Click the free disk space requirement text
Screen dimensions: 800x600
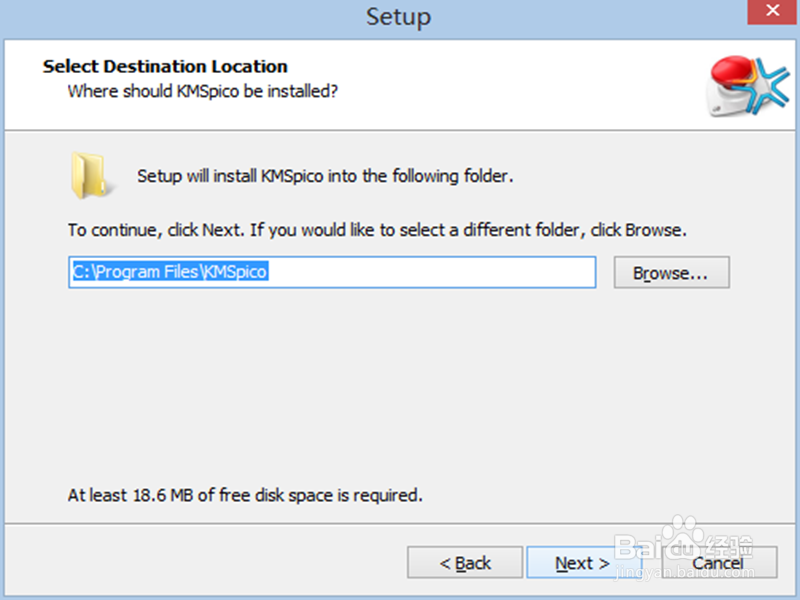tap(245, 495)
